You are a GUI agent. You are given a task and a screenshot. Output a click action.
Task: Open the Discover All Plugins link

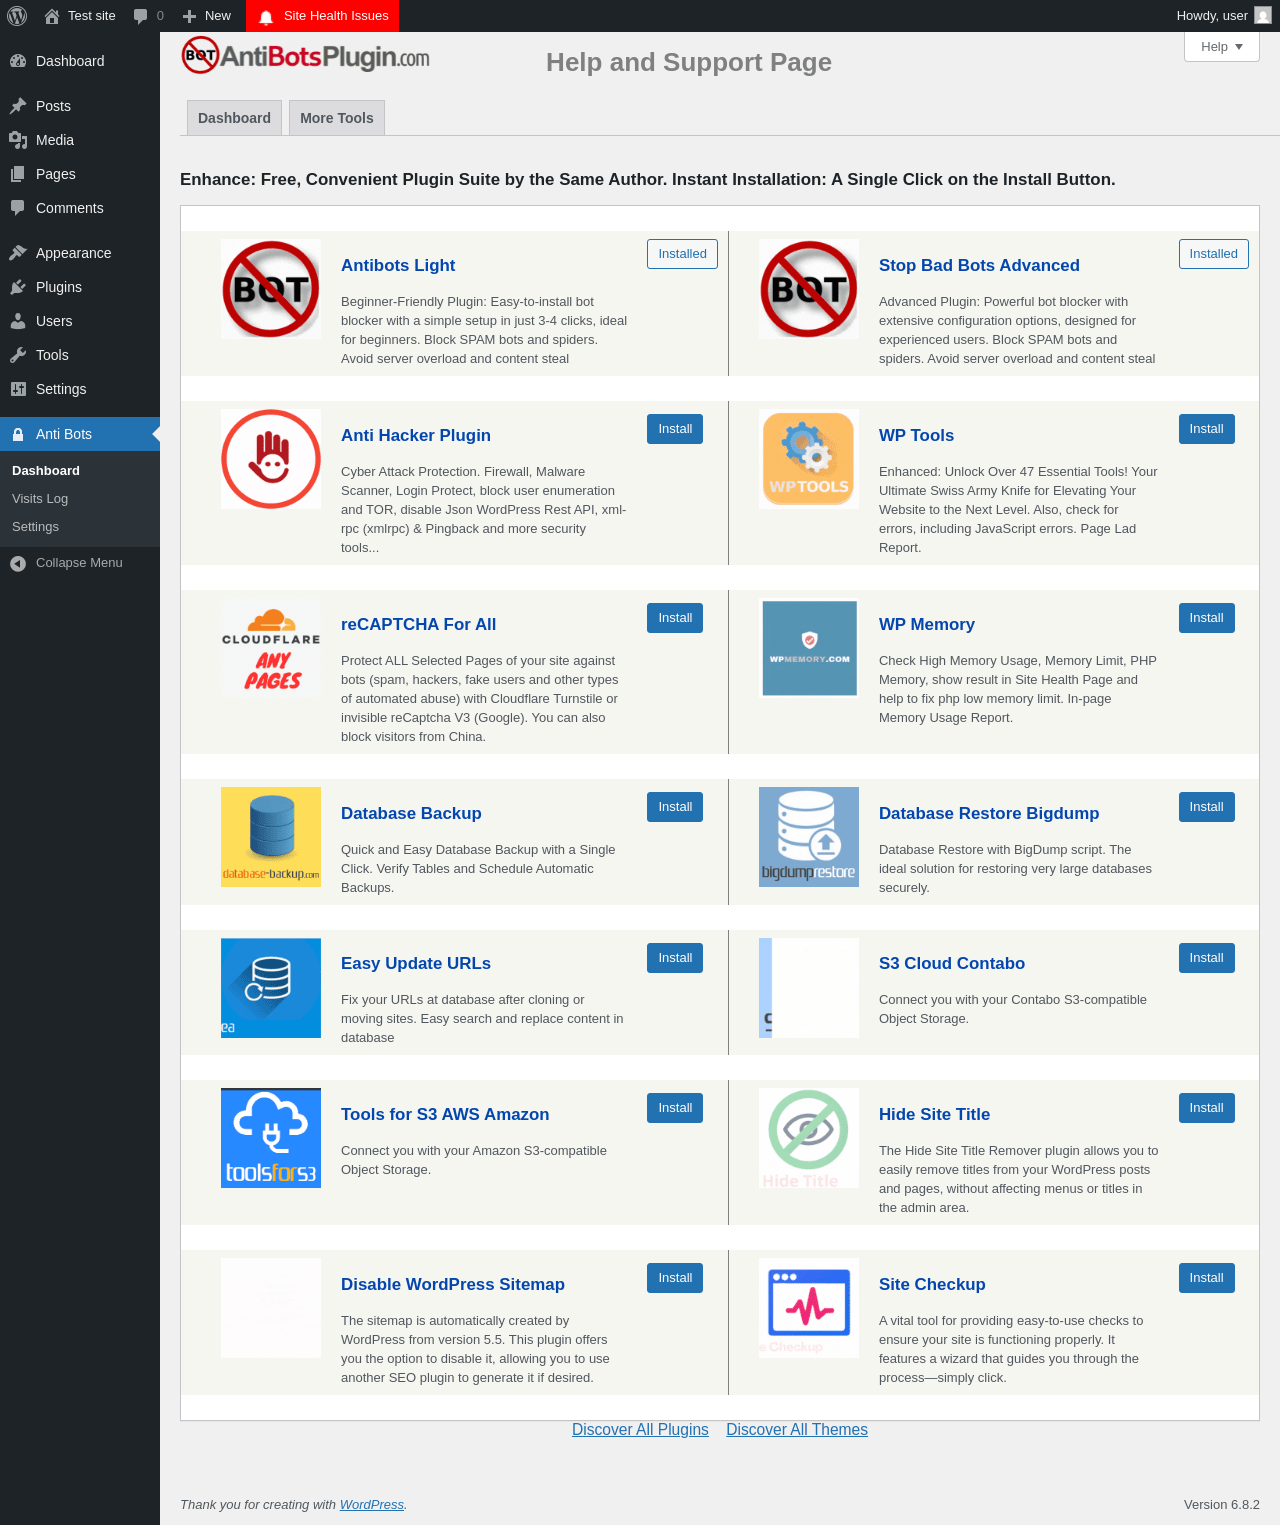tap(640, 1430)
